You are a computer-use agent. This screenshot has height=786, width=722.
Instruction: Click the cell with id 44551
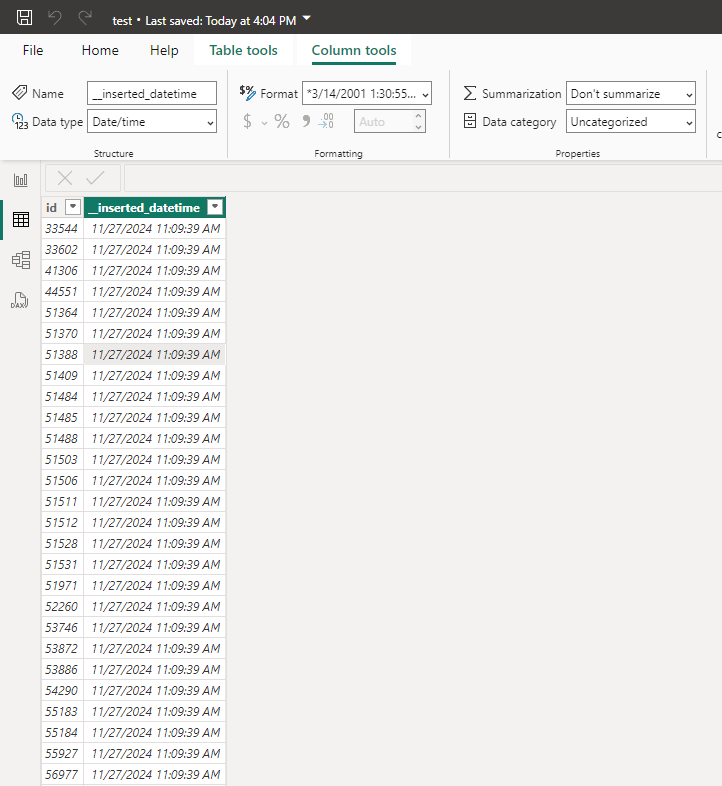pos(62,292)
